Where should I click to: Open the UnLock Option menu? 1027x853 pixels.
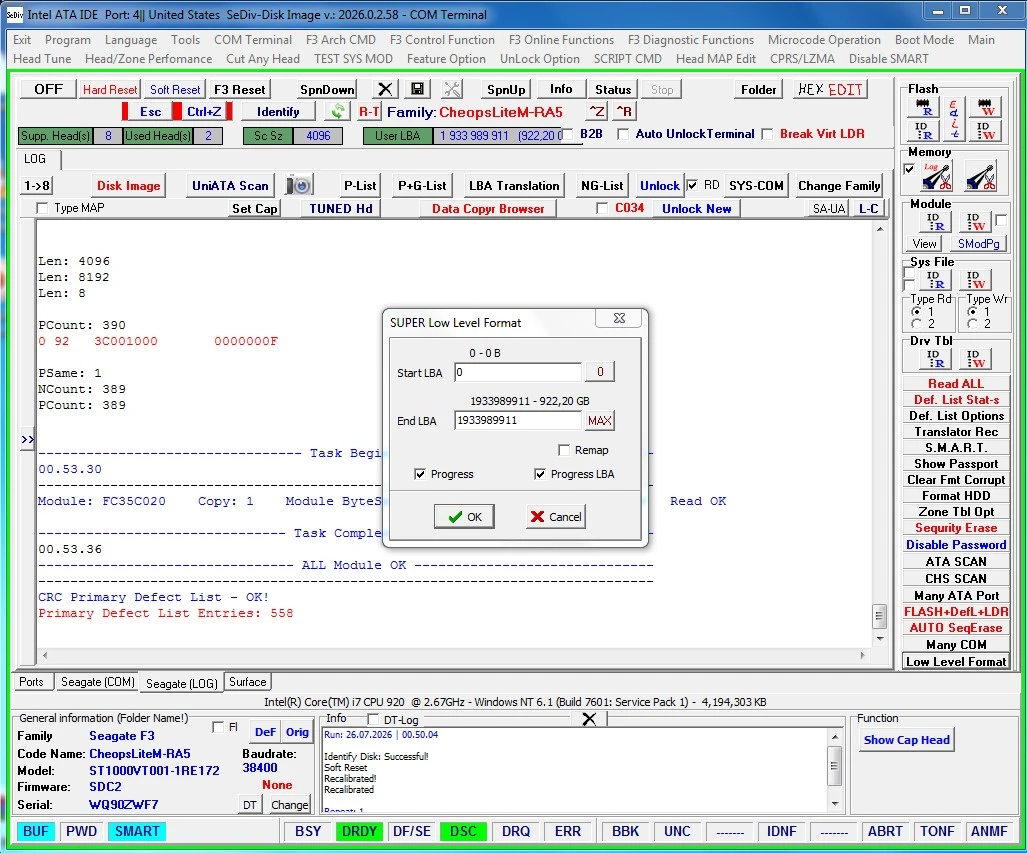(x=540, y=59)
